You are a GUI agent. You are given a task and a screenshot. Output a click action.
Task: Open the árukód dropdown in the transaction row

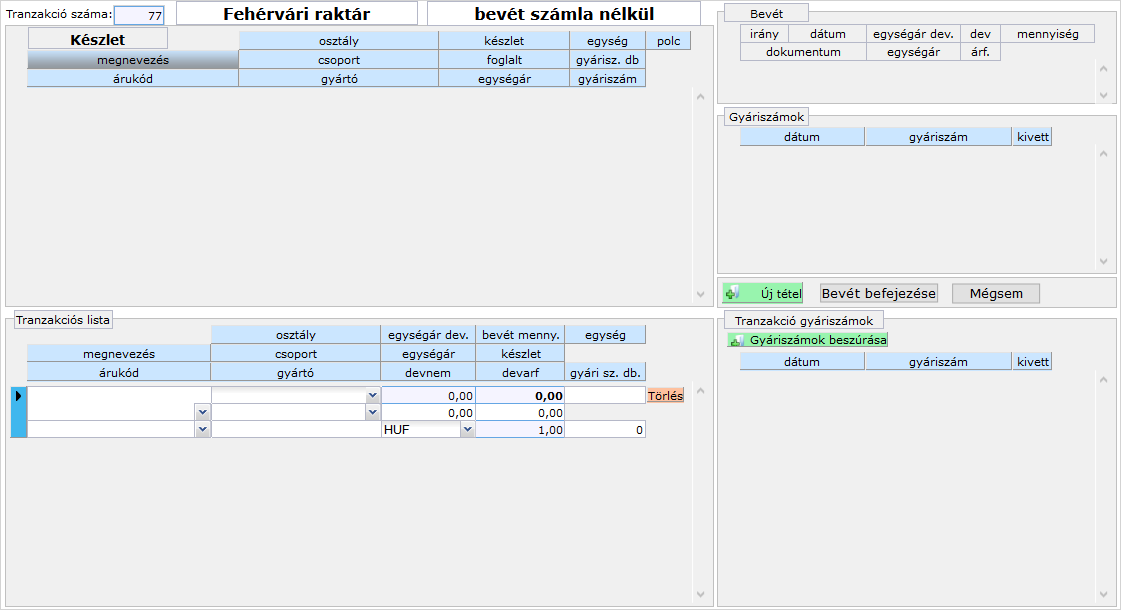point(203,429)
